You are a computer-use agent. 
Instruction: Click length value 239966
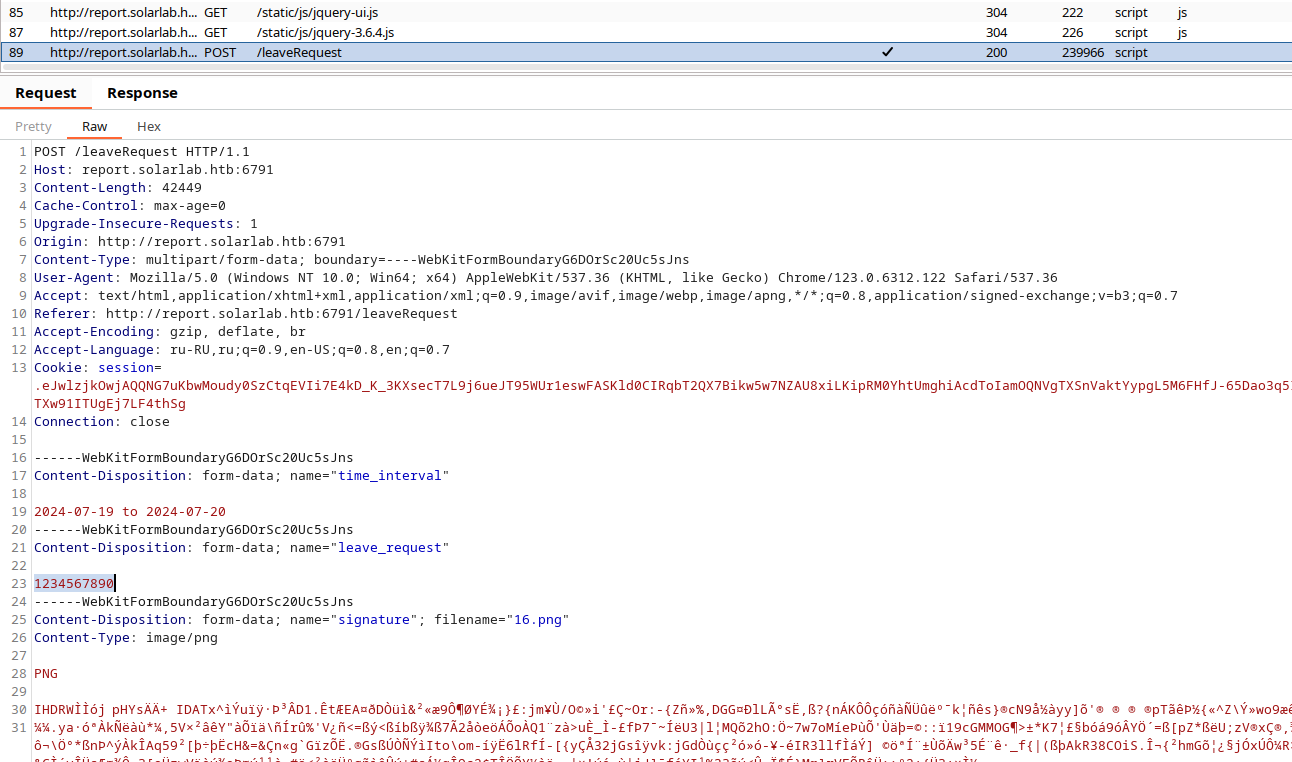(x=1083, y=52)
